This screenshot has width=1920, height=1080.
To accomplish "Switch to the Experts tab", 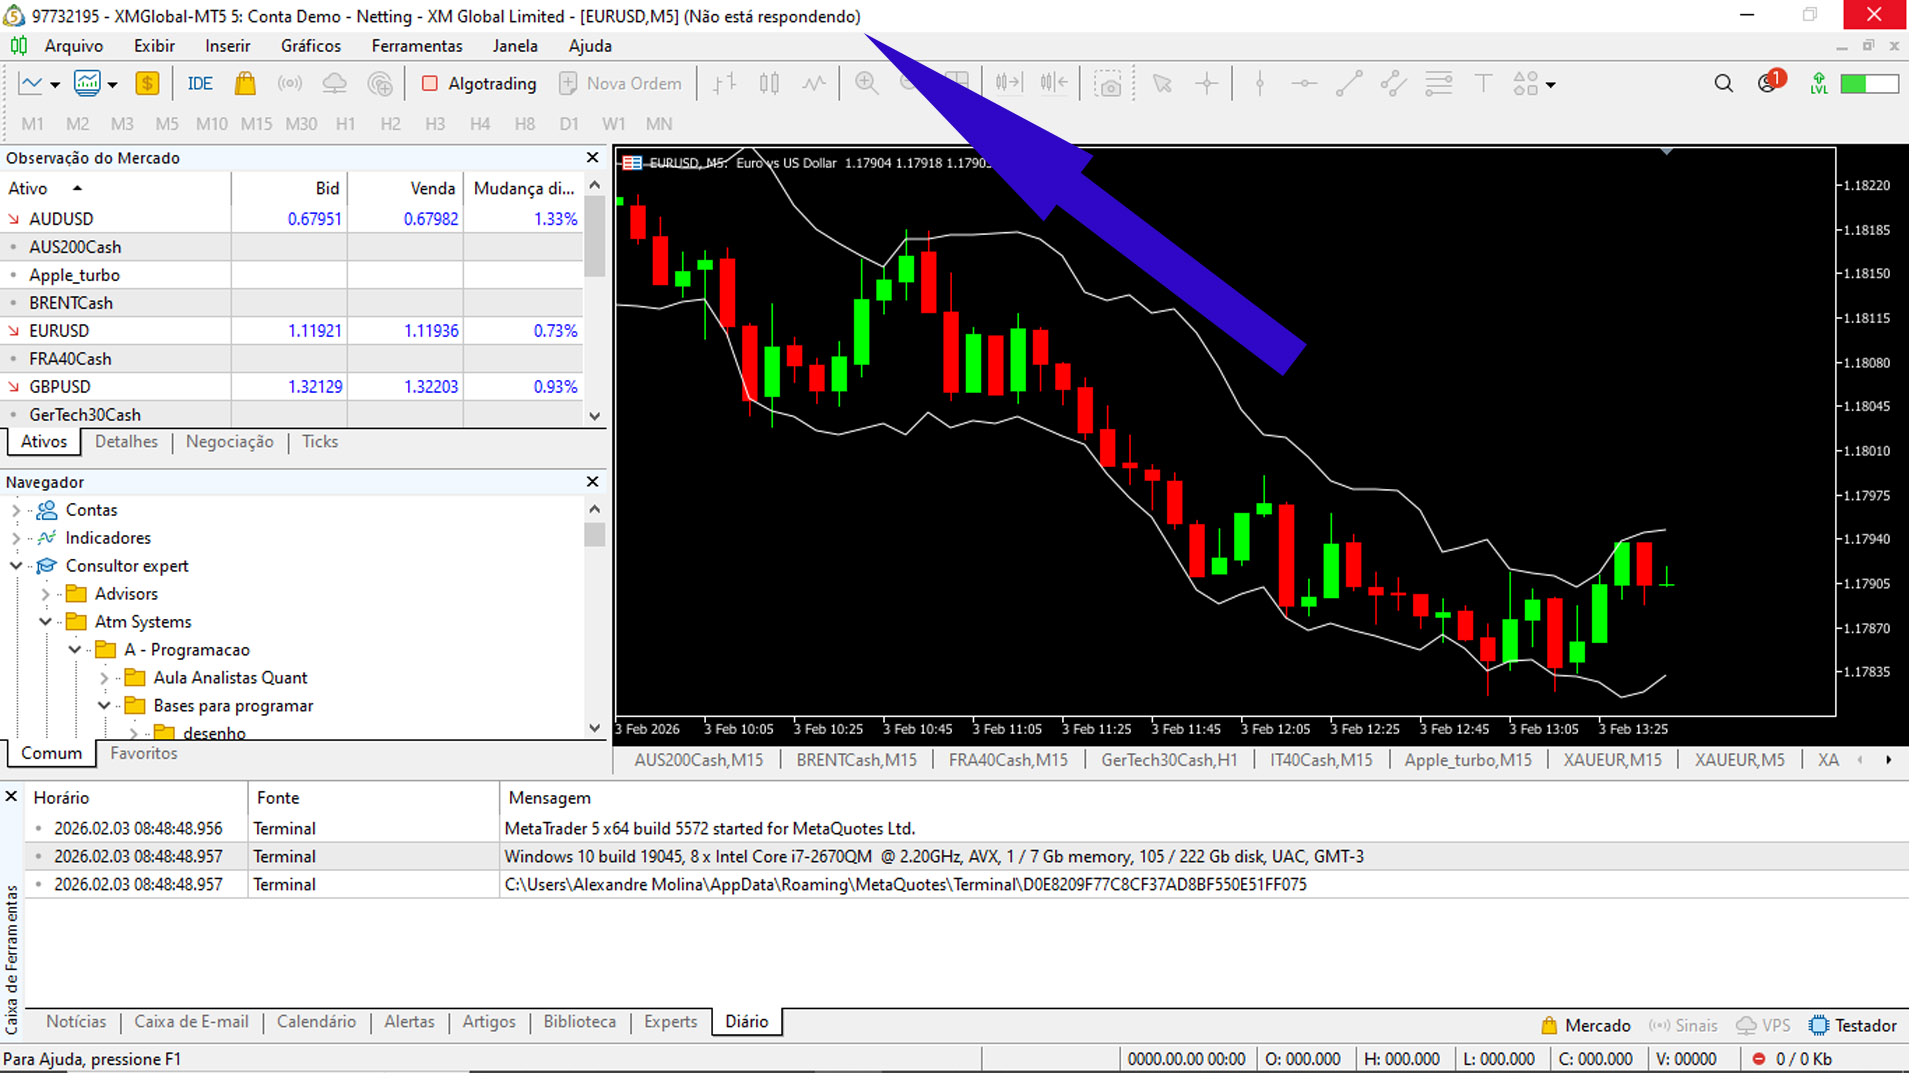I will tap(670, 1022).
